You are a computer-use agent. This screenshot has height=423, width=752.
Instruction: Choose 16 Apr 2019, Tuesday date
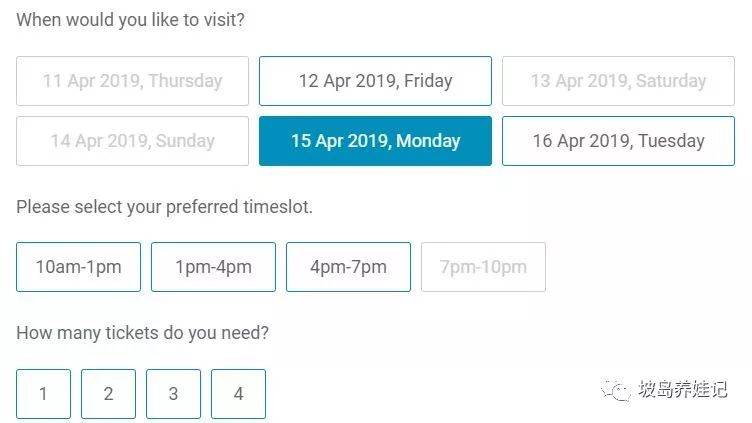click(618, 141)
